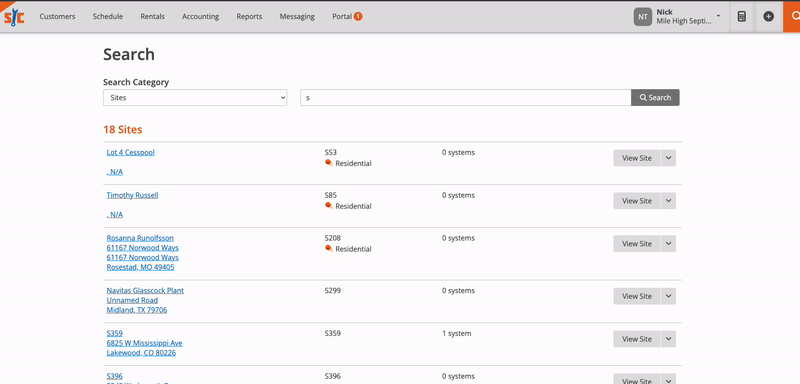This screenshot has width=800, height=384.
Task: Expand the Nick account dropdown arrow
Action: 718,16
